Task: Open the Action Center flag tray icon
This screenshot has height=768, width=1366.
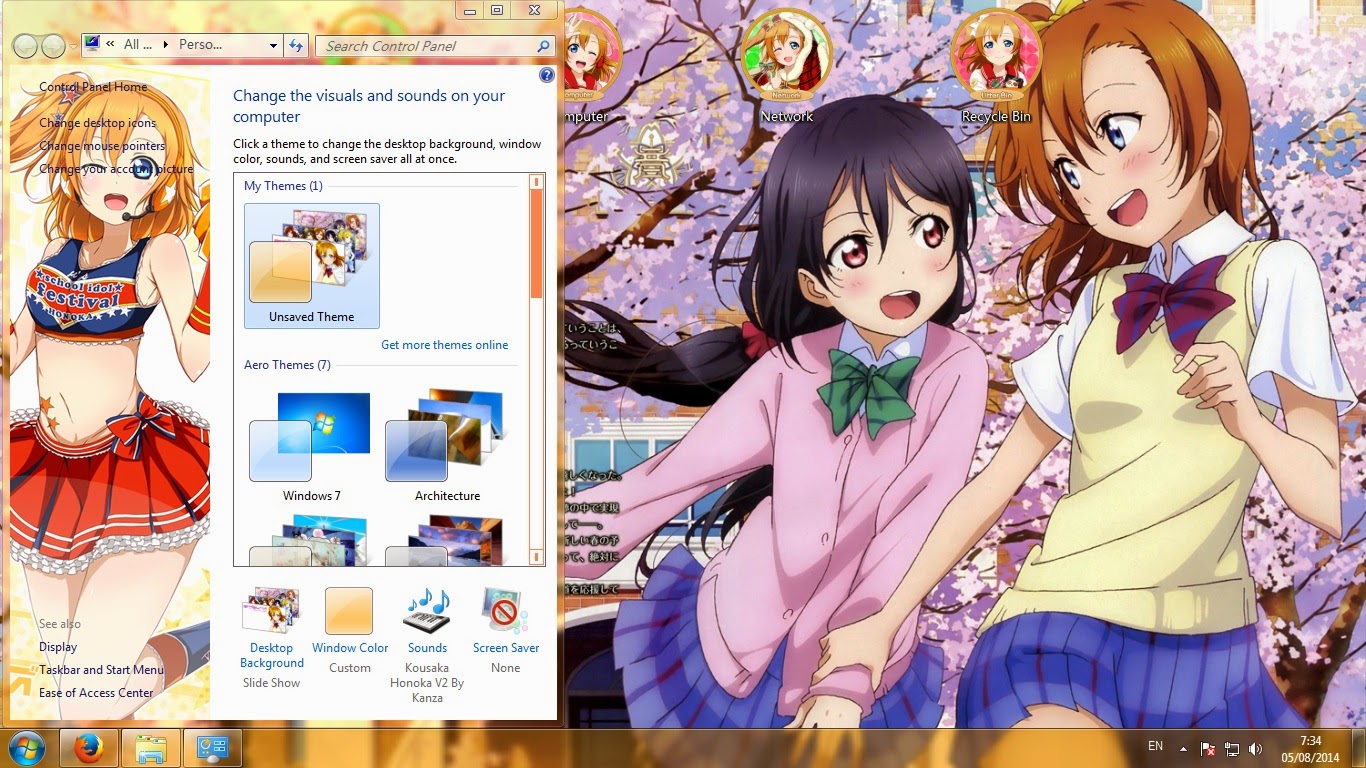Action: pyautogui.click(x=1208, y=748)
